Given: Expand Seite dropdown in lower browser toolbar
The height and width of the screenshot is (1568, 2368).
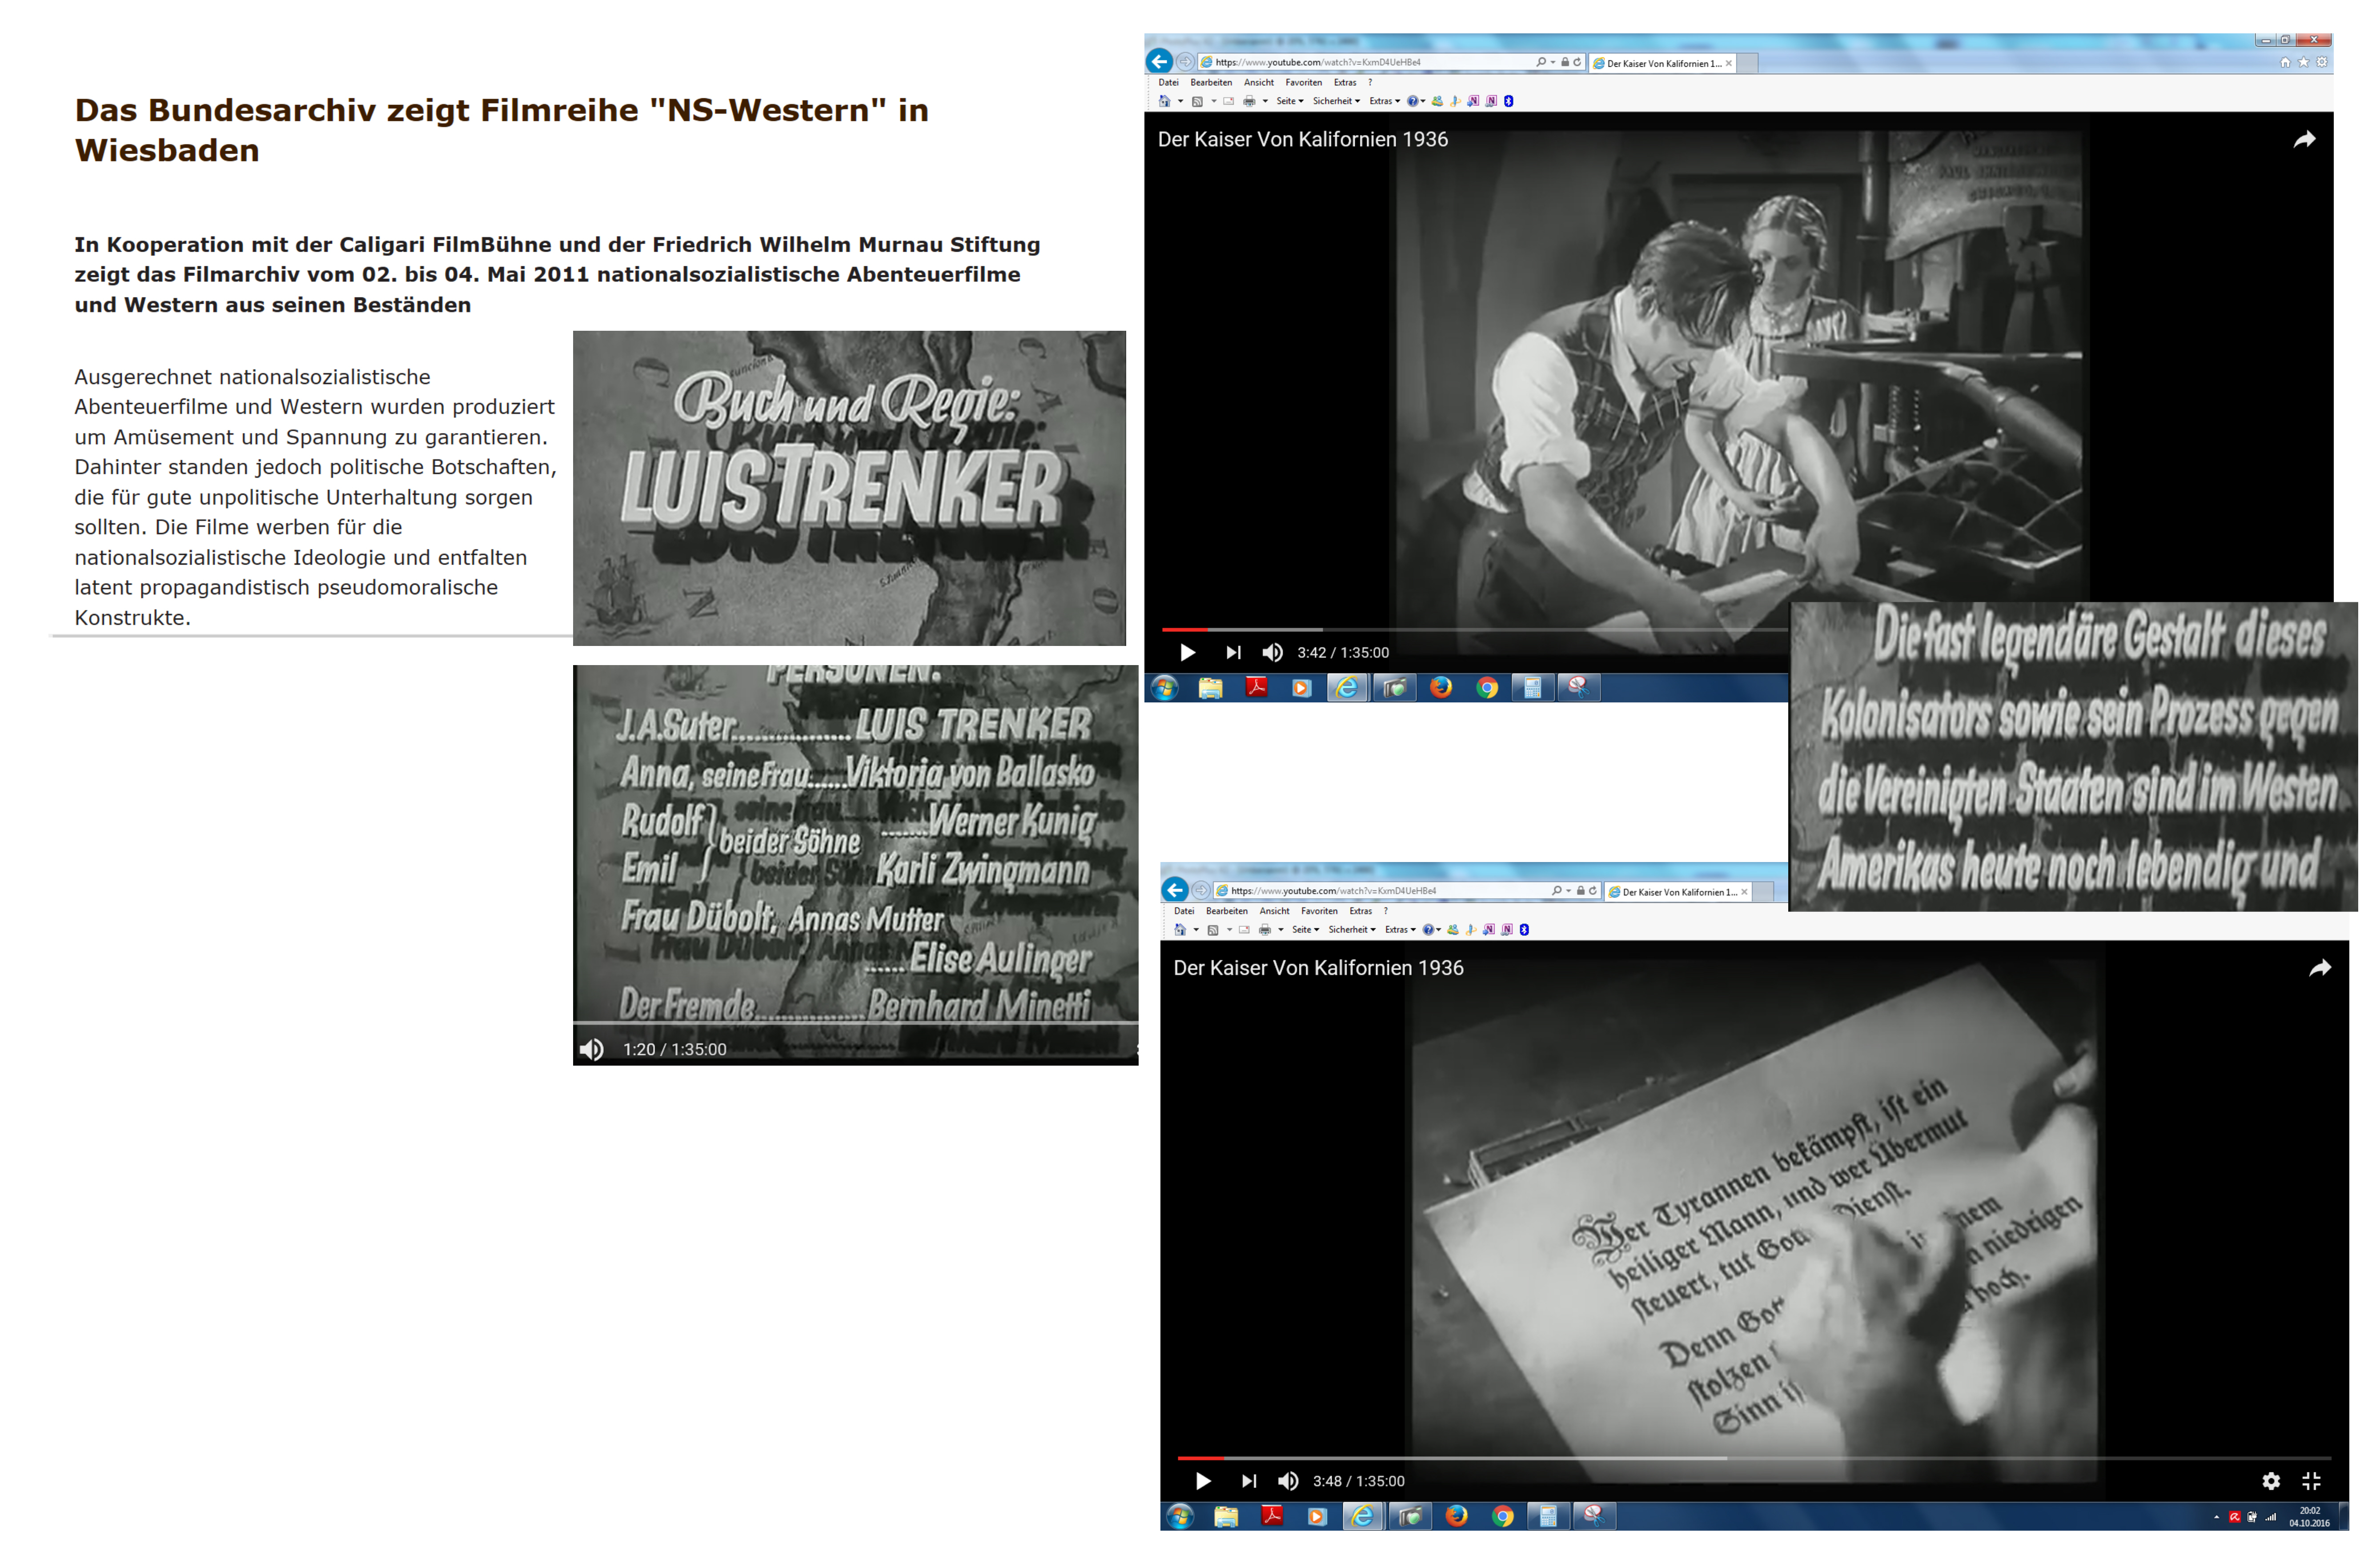Looking at the screenshot, I should [x=1305, y=930].
